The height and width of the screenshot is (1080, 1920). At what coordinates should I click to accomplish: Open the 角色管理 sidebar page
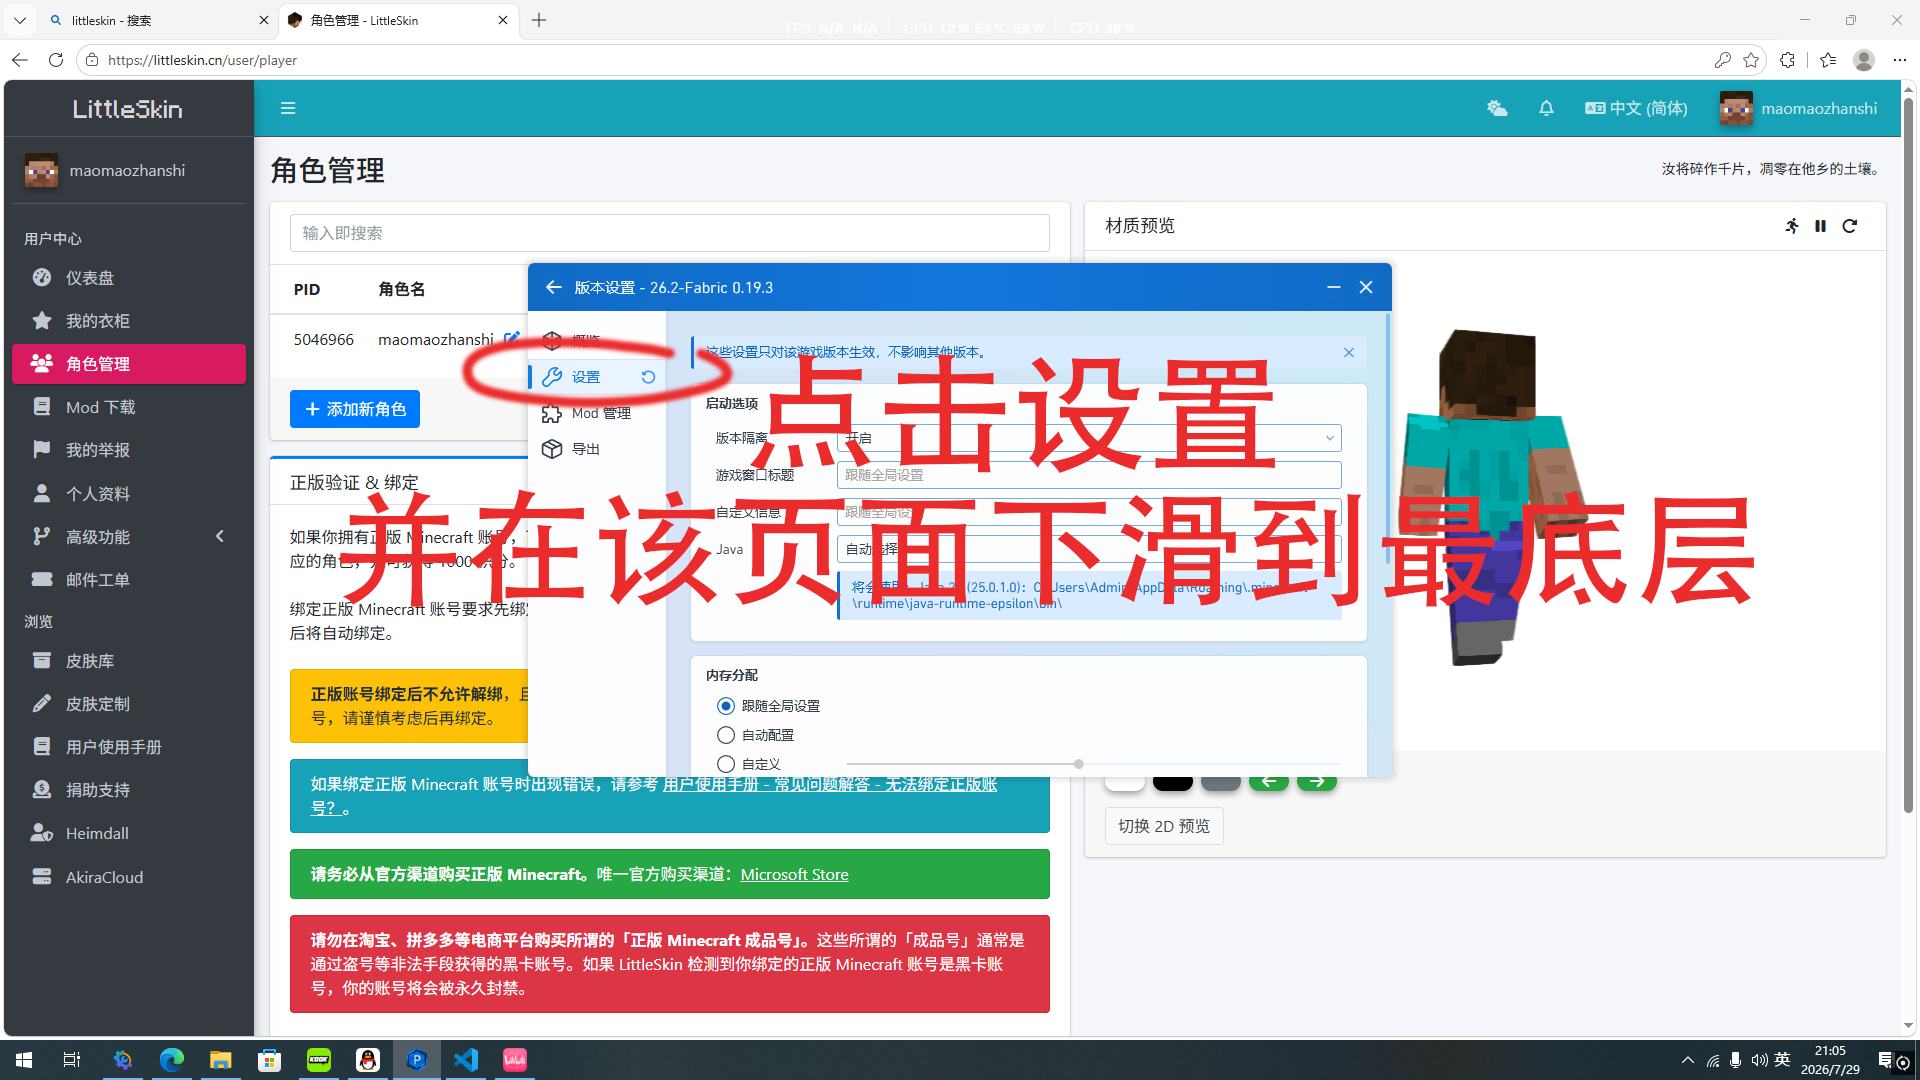[x=128, y=364]
